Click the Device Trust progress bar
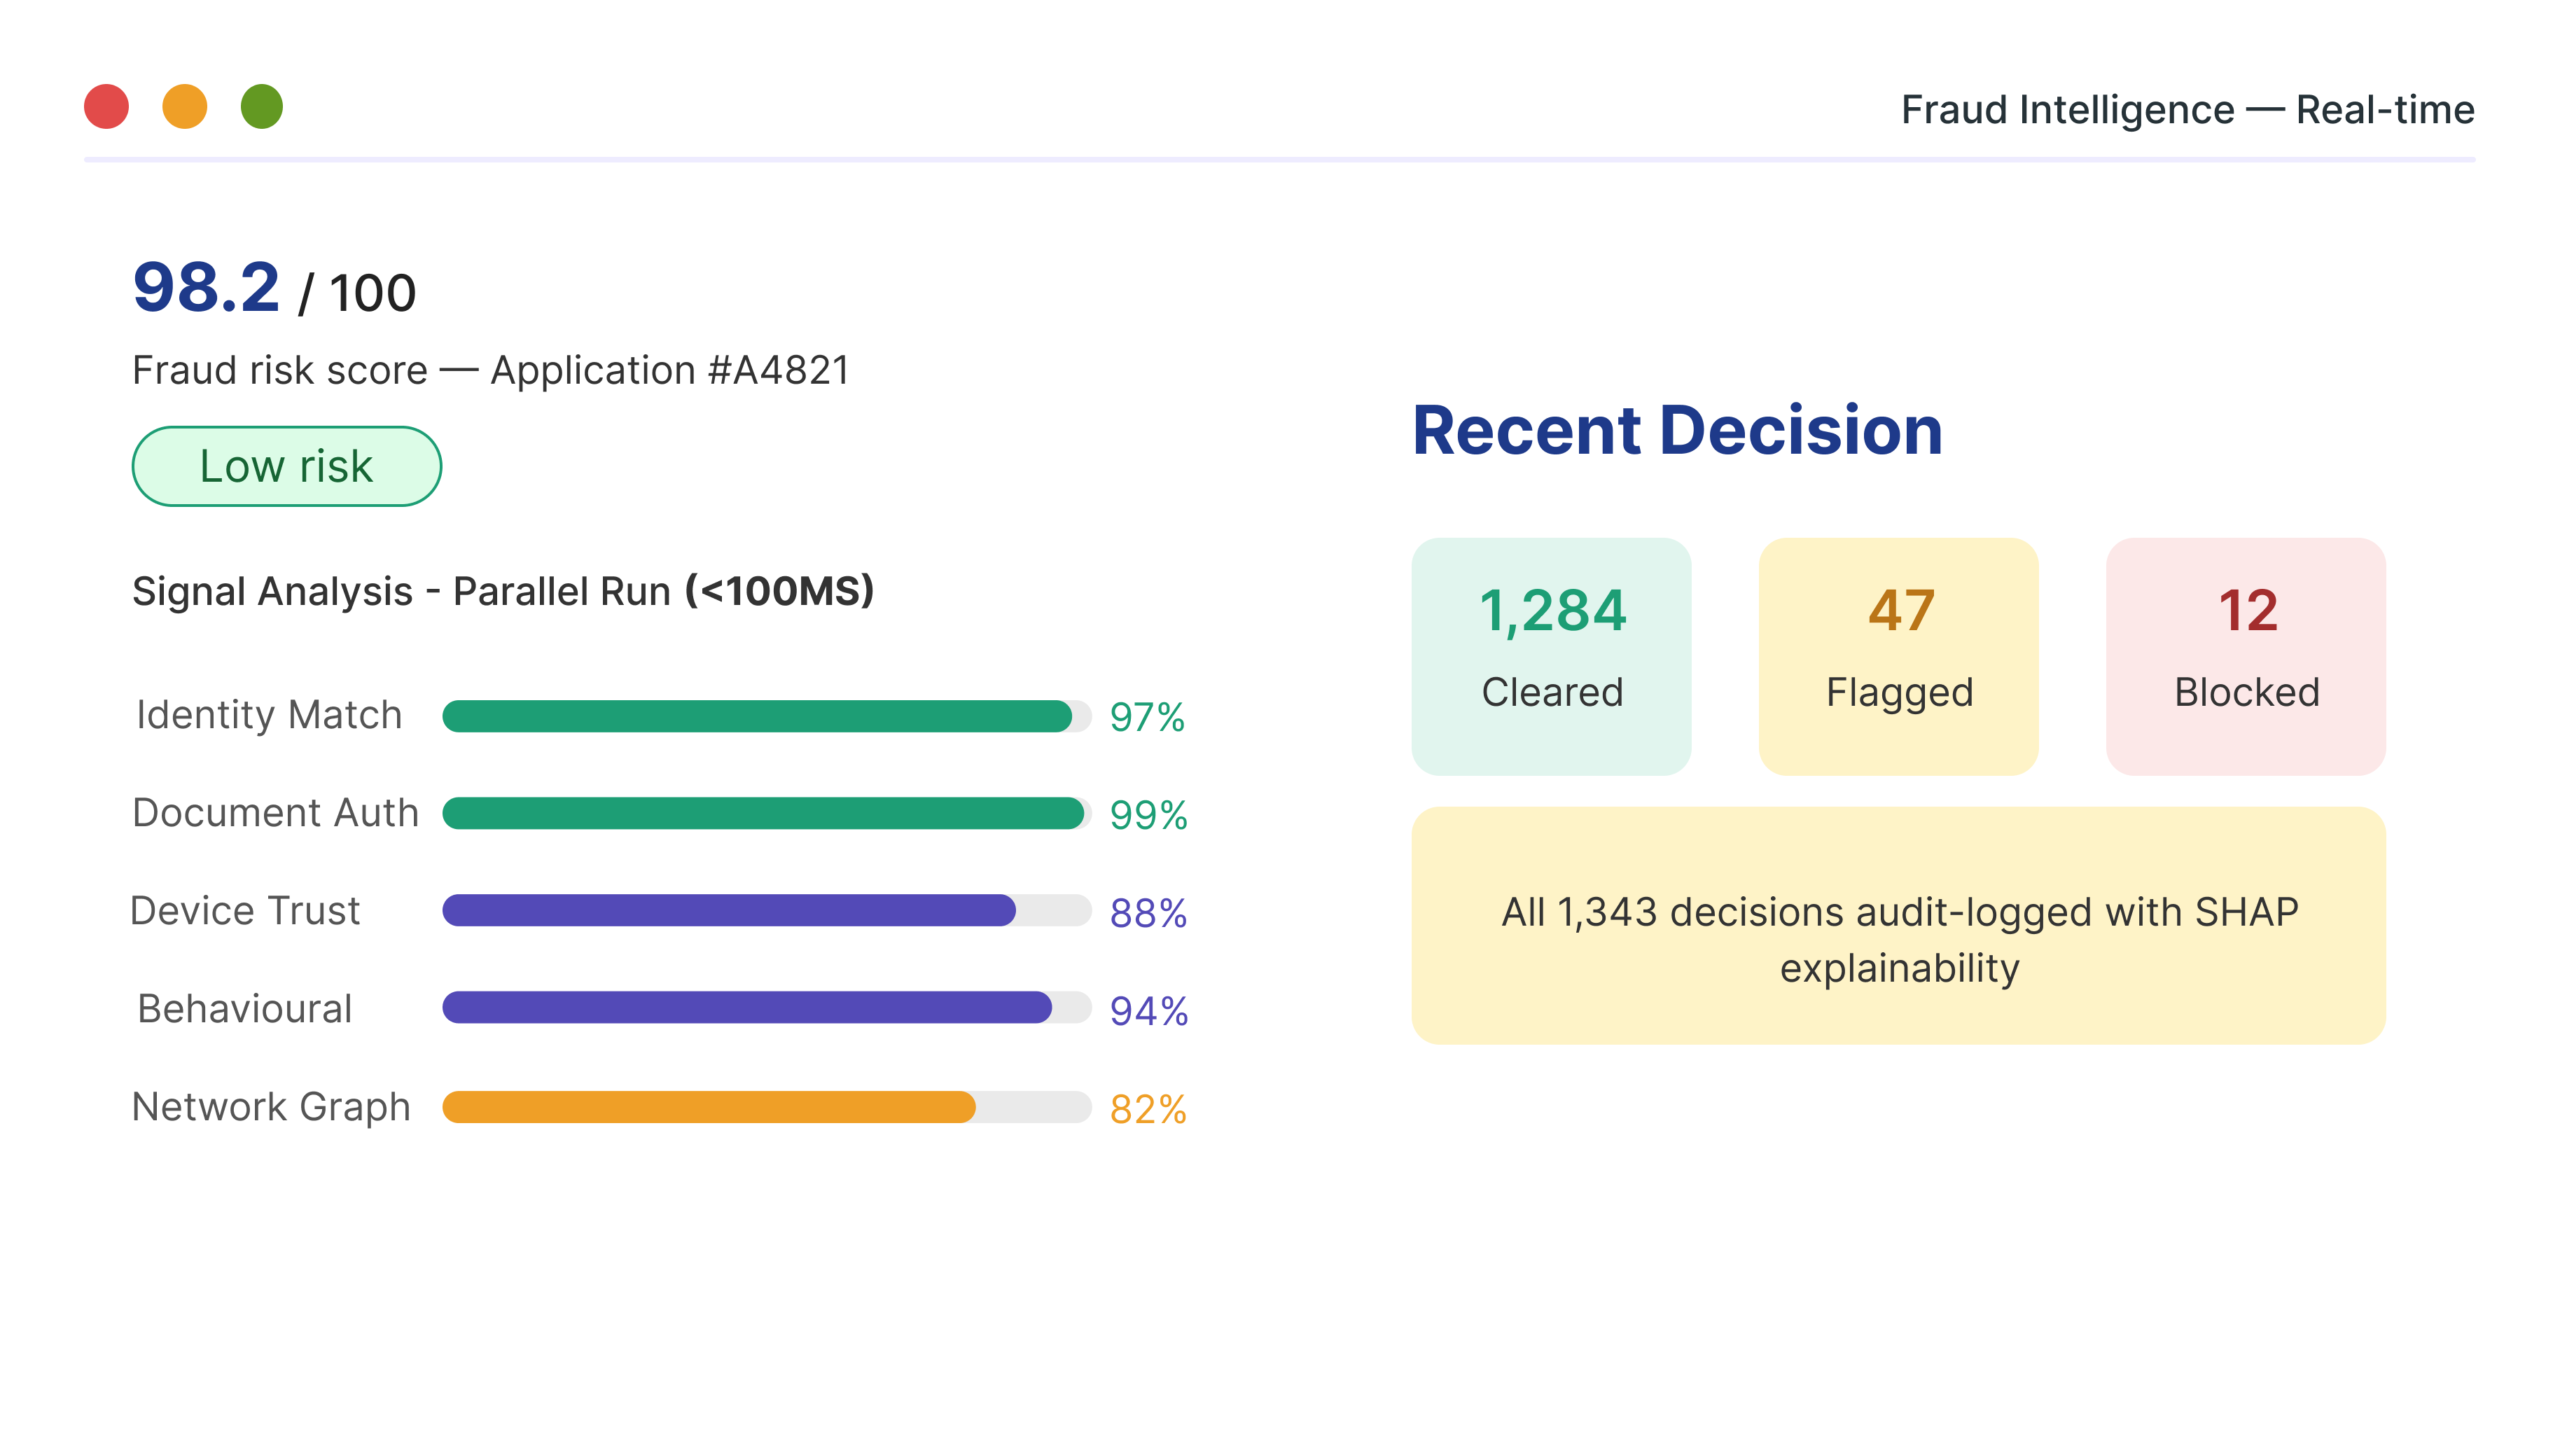The image size is (2560, 1434). (766, 911)
